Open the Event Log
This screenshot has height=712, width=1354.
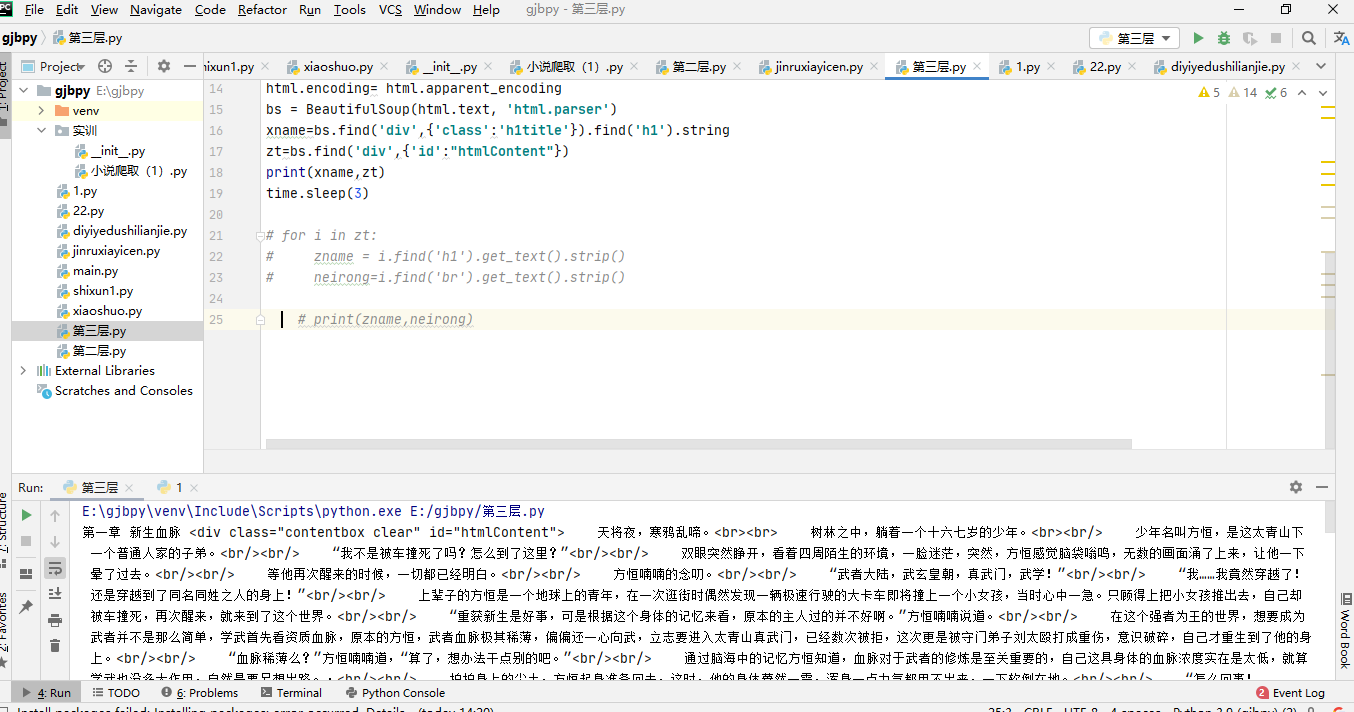(x=1291, y=693)
